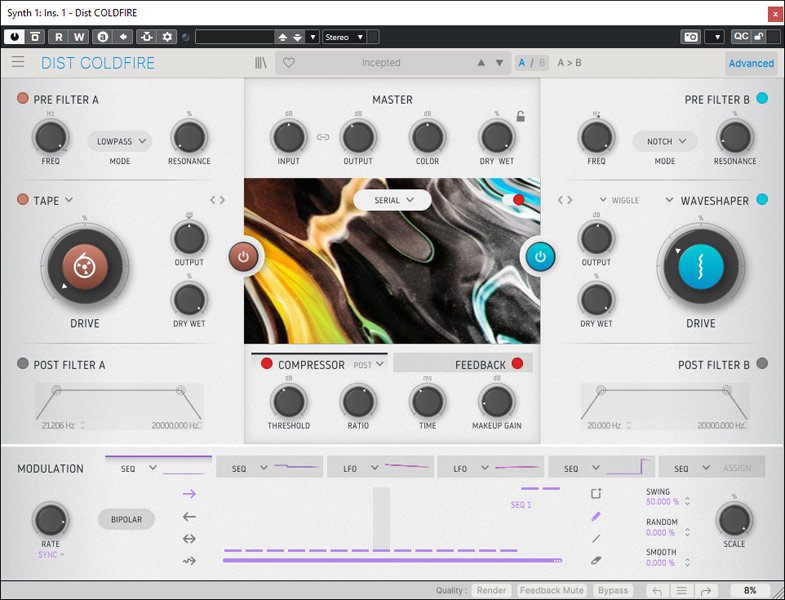
Task: Switch to the Feedback tab
Action: [480, 364]
